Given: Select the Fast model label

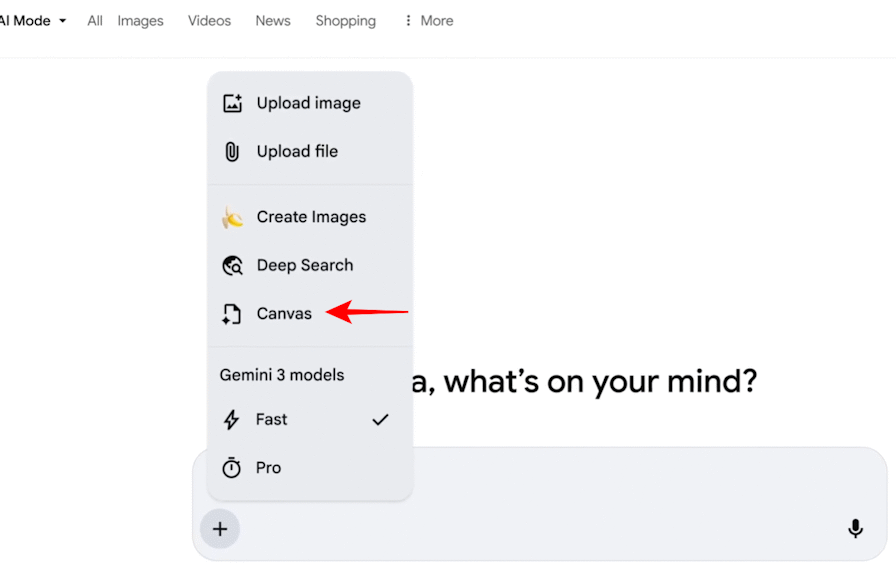Looking at the screenshot, I should tap(271, 419).
